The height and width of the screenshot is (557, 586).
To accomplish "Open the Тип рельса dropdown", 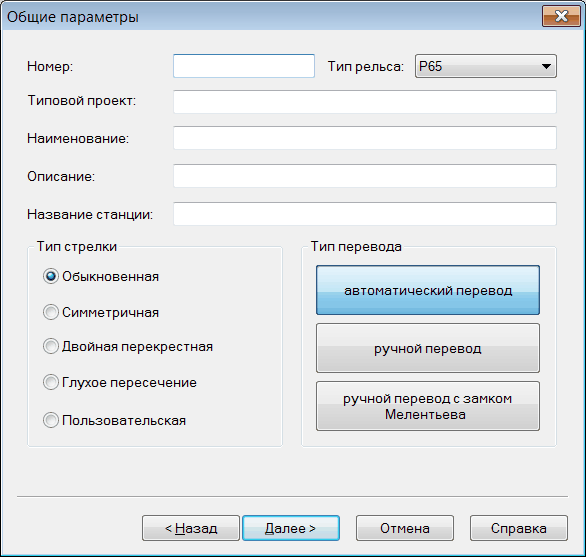I will pos(485,66).
